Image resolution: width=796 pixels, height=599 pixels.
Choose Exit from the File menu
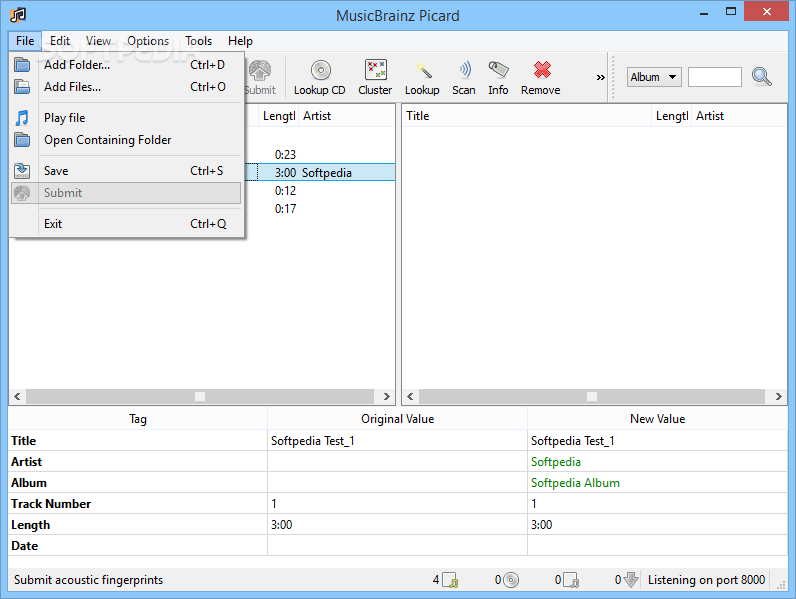pyautogui.click(x=126, y=224)
